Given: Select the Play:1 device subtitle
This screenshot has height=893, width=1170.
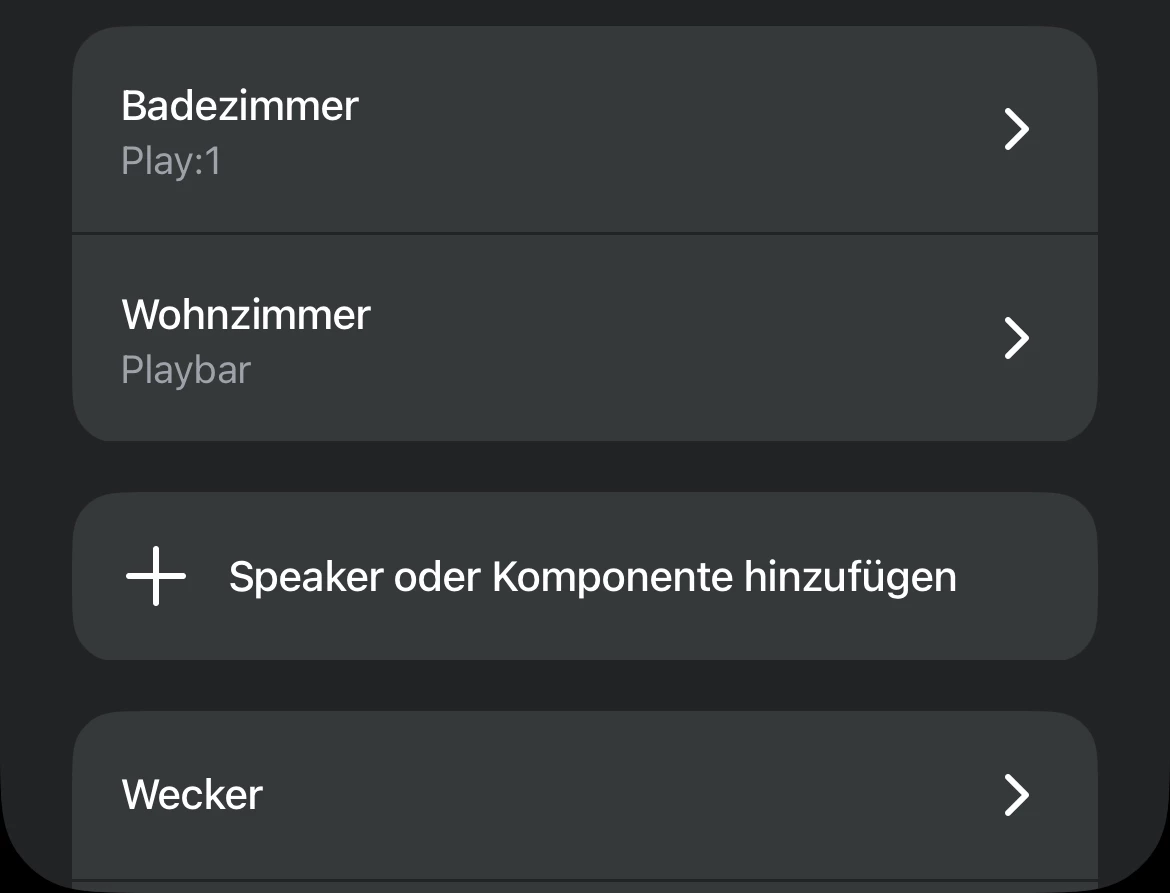Looking at the screenshot, I should tap(171, 162).
